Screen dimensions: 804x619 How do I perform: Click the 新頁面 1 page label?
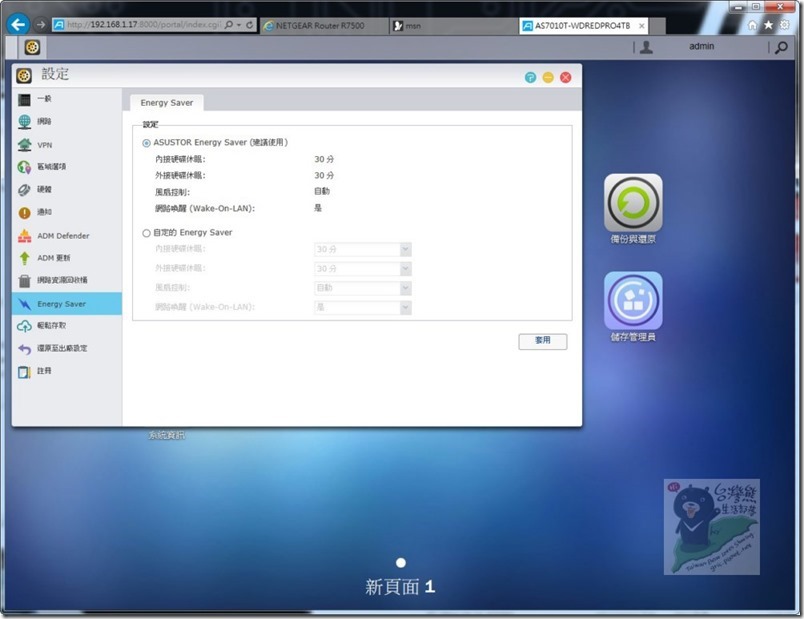400,587
